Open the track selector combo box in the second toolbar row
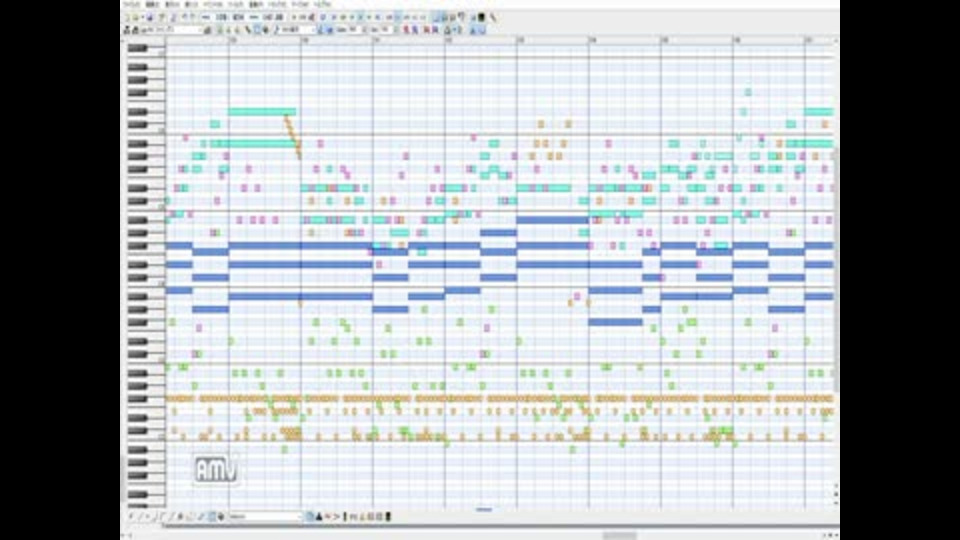Viewport: 960px width, 540px height. 172,29
